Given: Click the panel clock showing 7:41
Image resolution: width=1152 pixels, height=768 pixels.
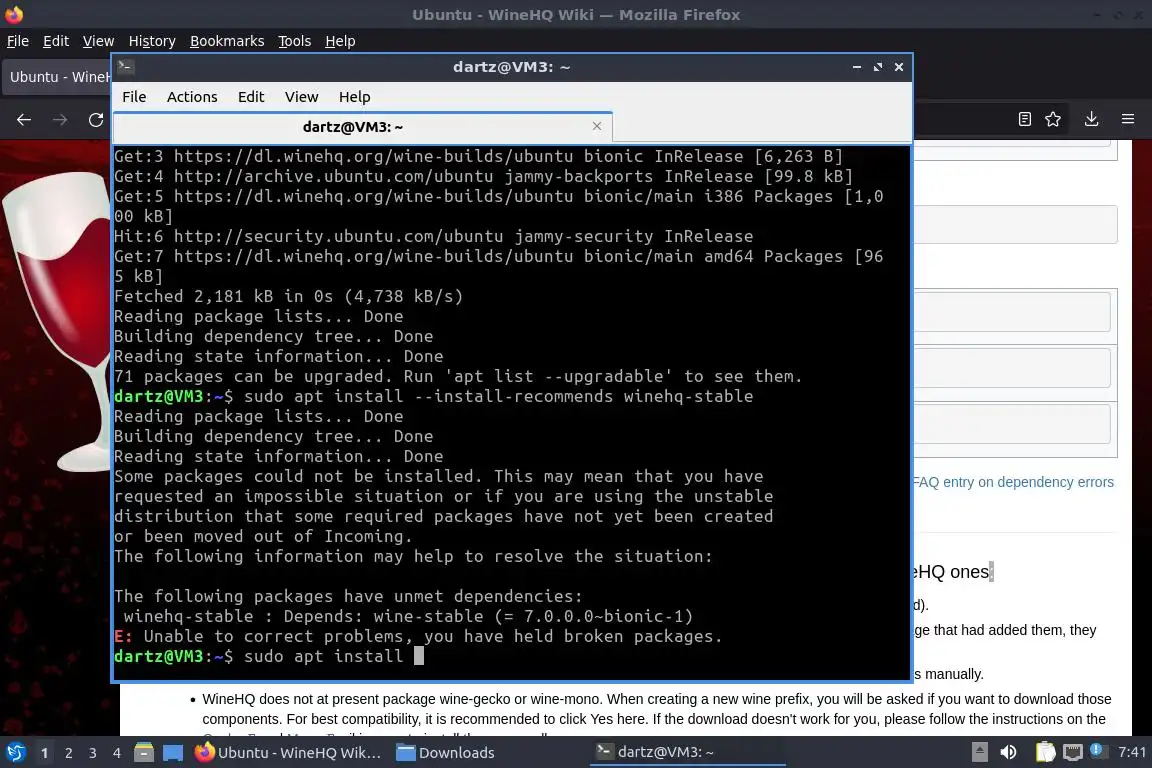Looking at the screenshot, I should [x=1132, y=752].
